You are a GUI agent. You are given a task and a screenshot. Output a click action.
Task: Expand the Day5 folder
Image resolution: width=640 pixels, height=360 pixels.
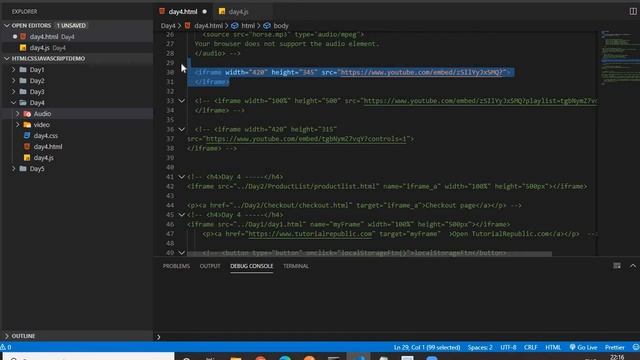(13, 169)
